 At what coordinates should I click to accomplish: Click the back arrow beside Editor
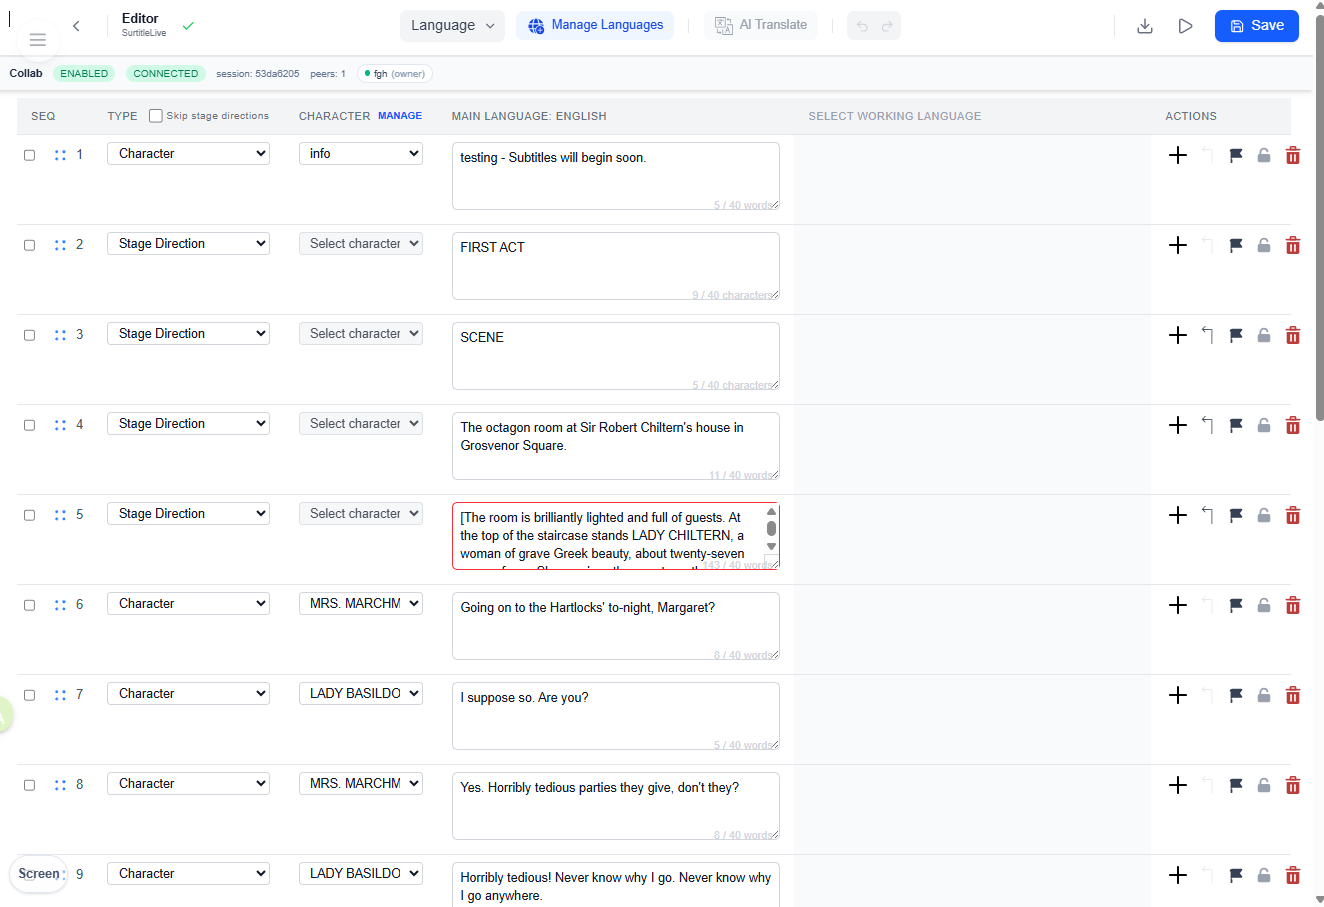point(76,26)
